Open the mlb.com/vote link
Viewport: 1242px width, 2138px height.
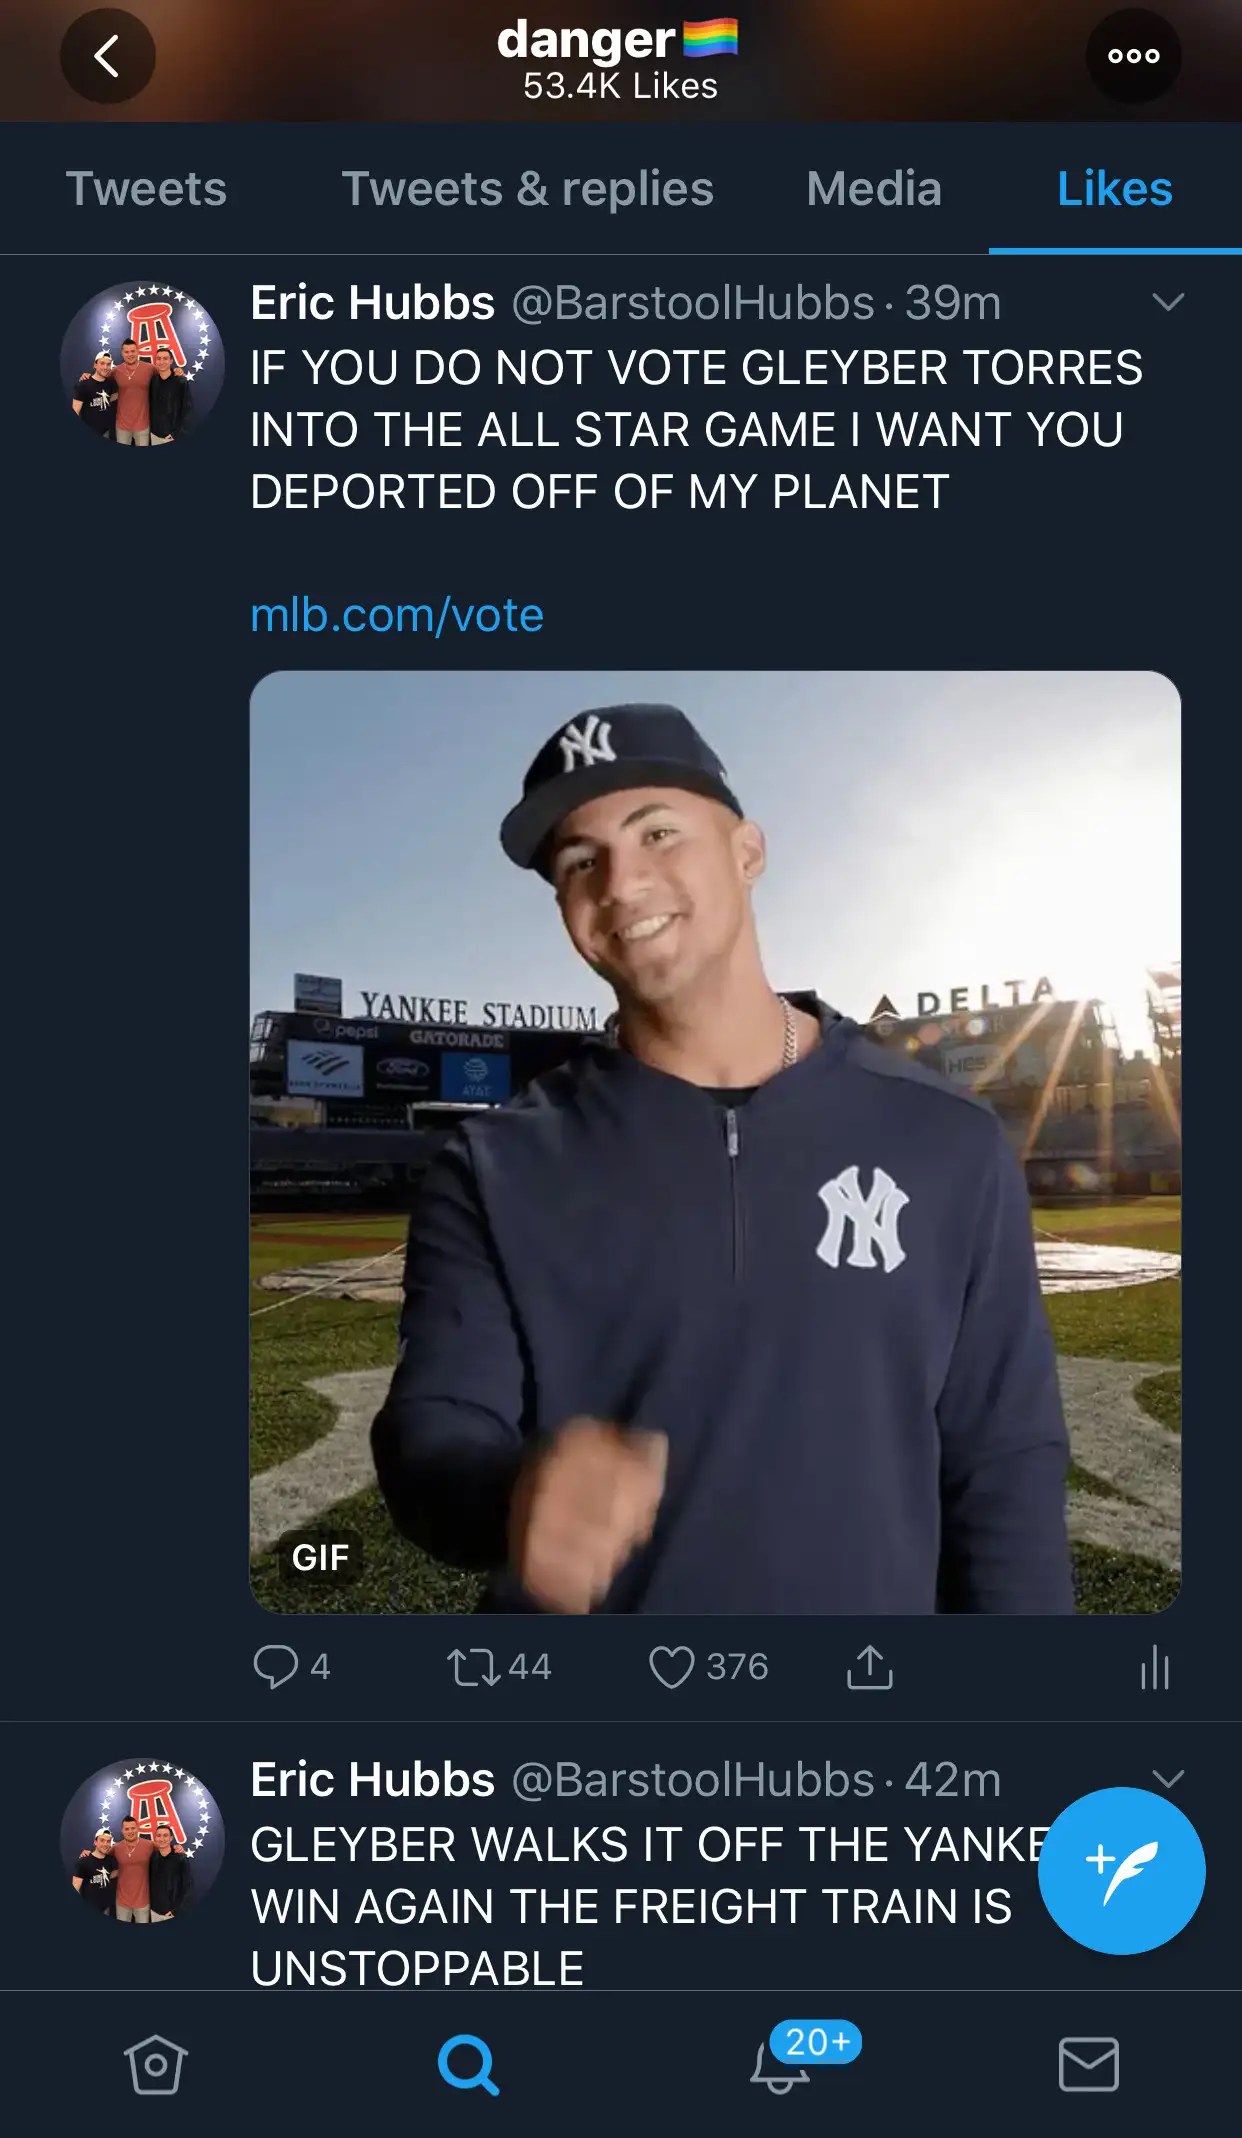point(397,615)
